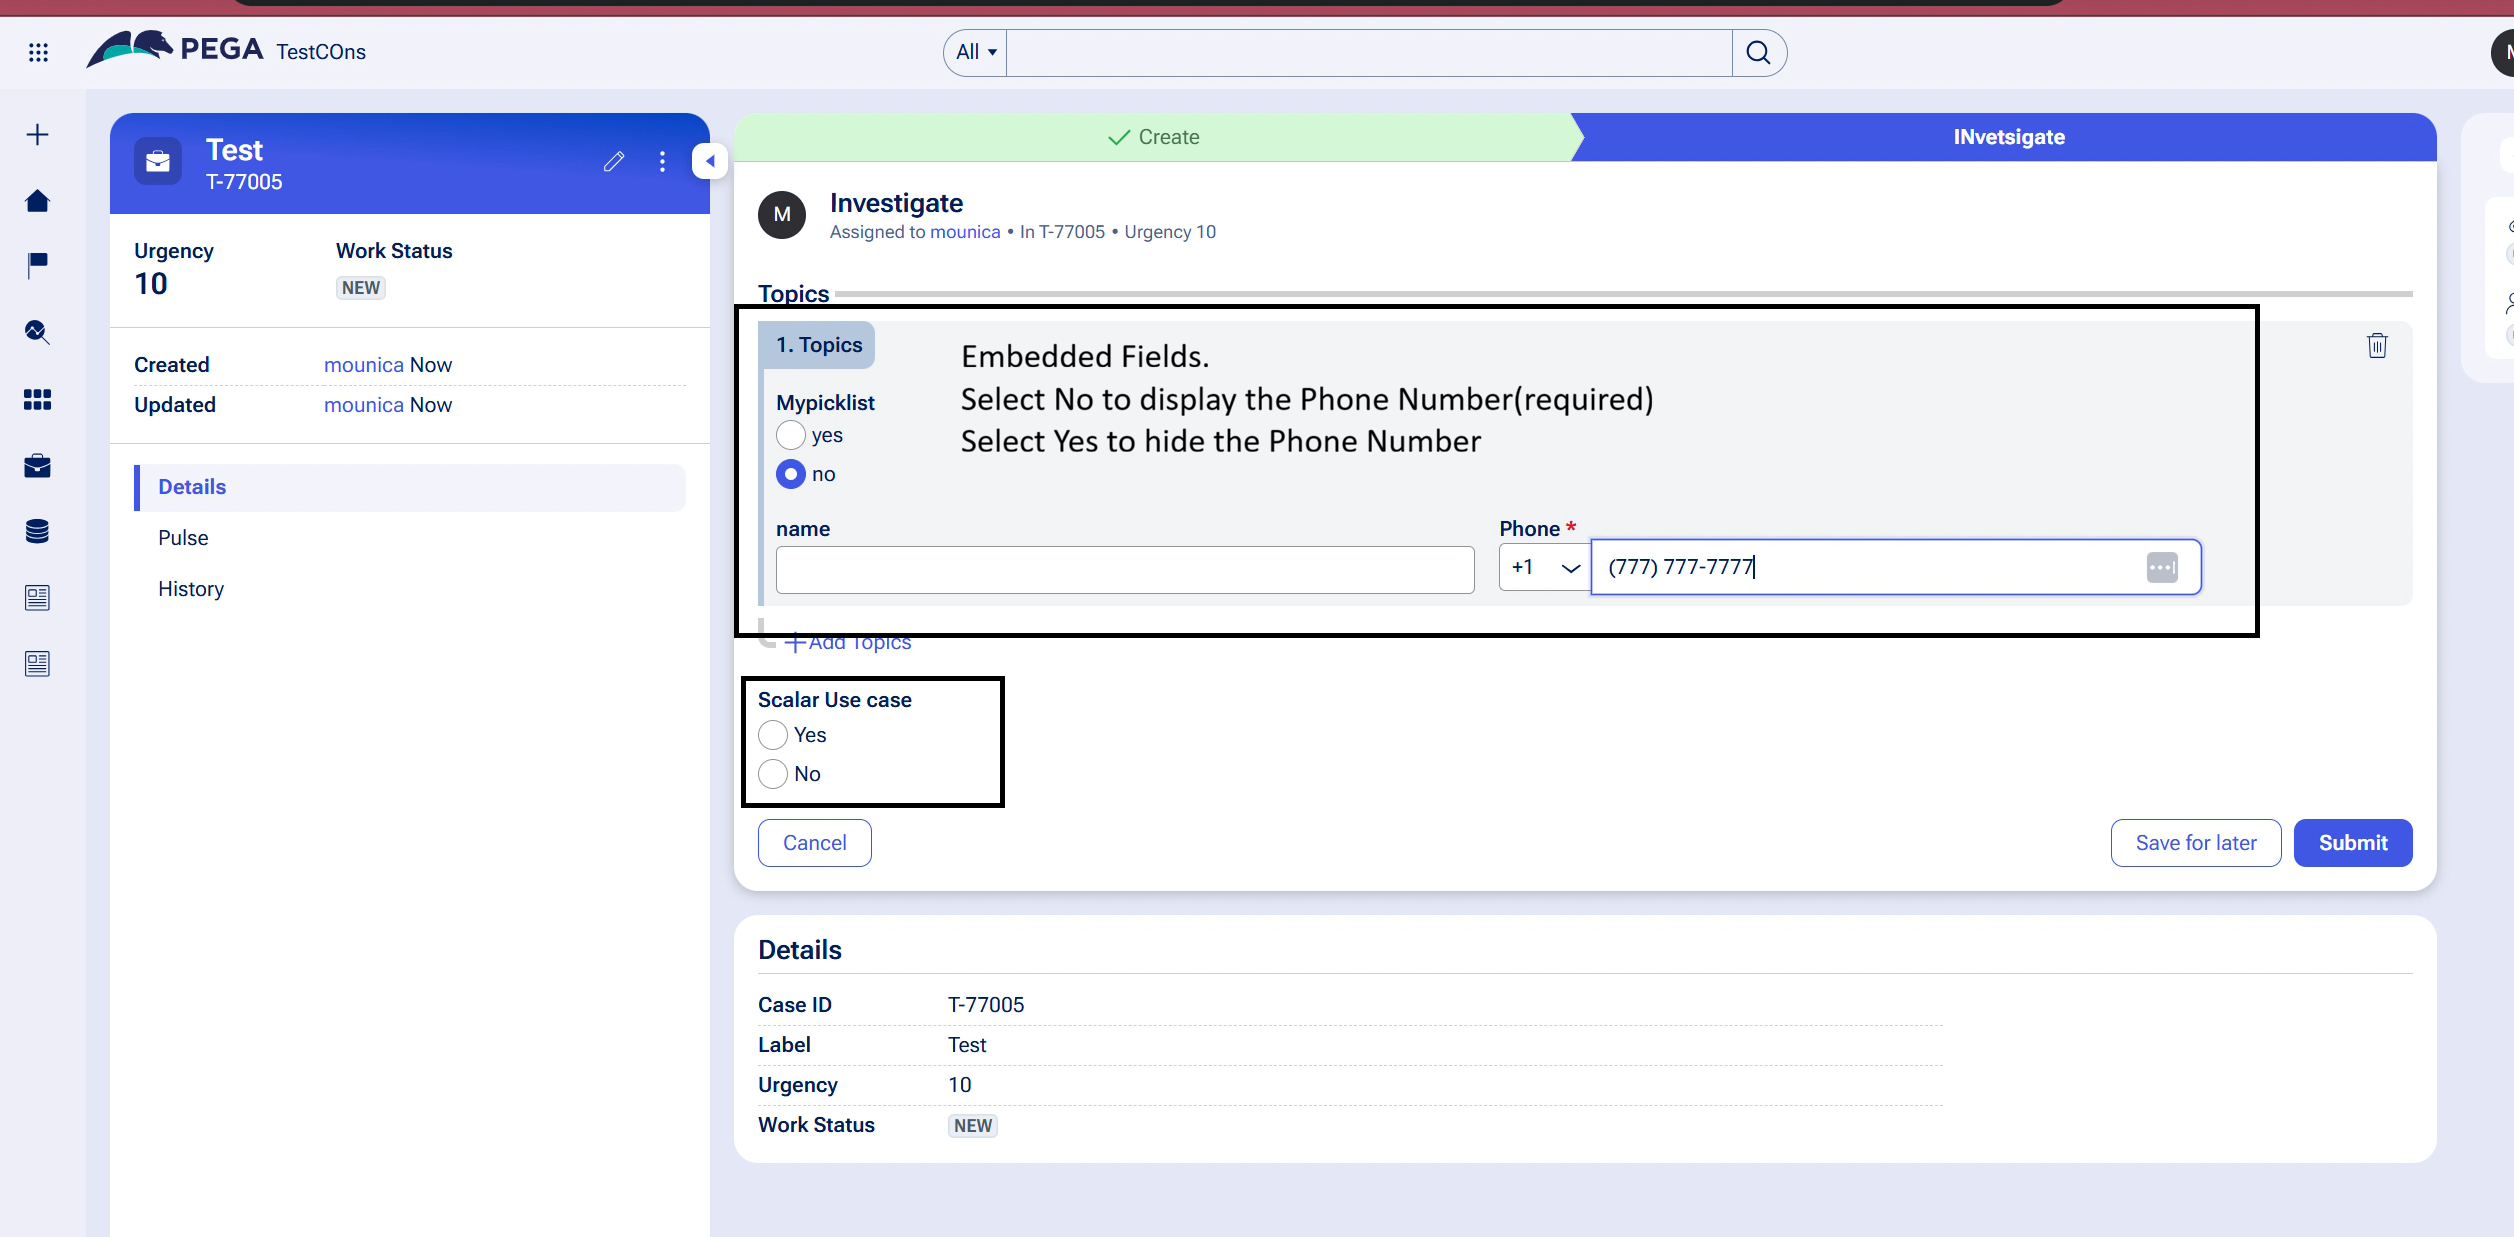Switch to the Pulse tab
This screenshot has width=2514, height=1237.
[x=183, y=538]
